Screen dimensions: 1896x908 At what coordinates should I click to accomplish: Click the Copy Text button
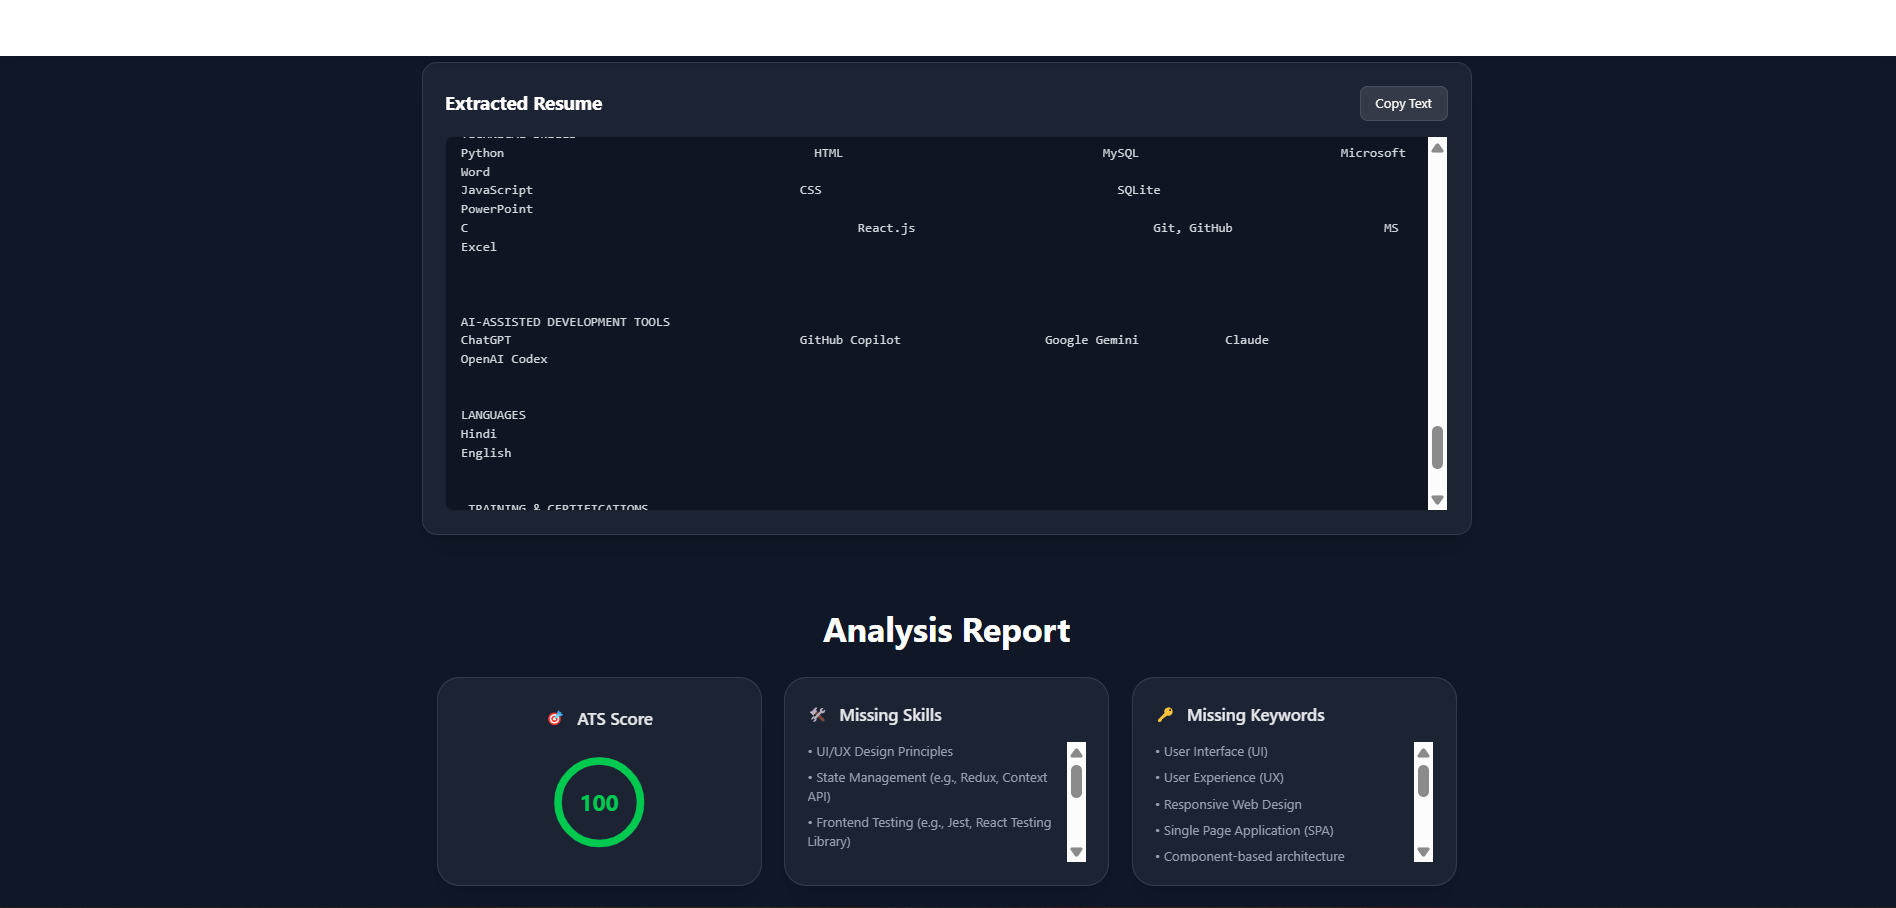pos(1403,104)
